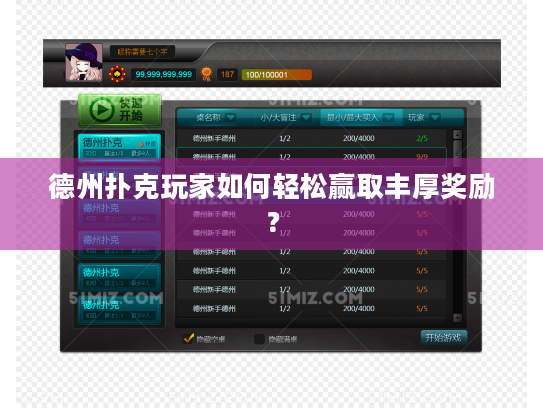Select the bottom 德州扑克 room category

(119, 310)
